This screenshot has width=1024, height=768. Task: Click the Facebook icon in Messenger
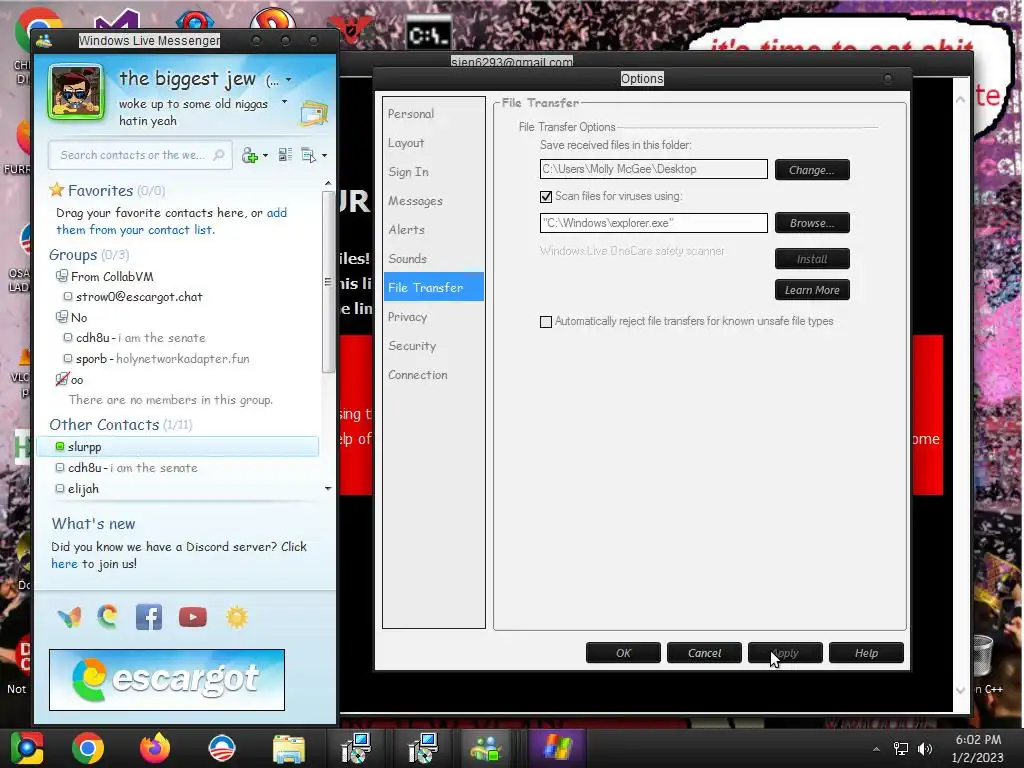[149, 616]
